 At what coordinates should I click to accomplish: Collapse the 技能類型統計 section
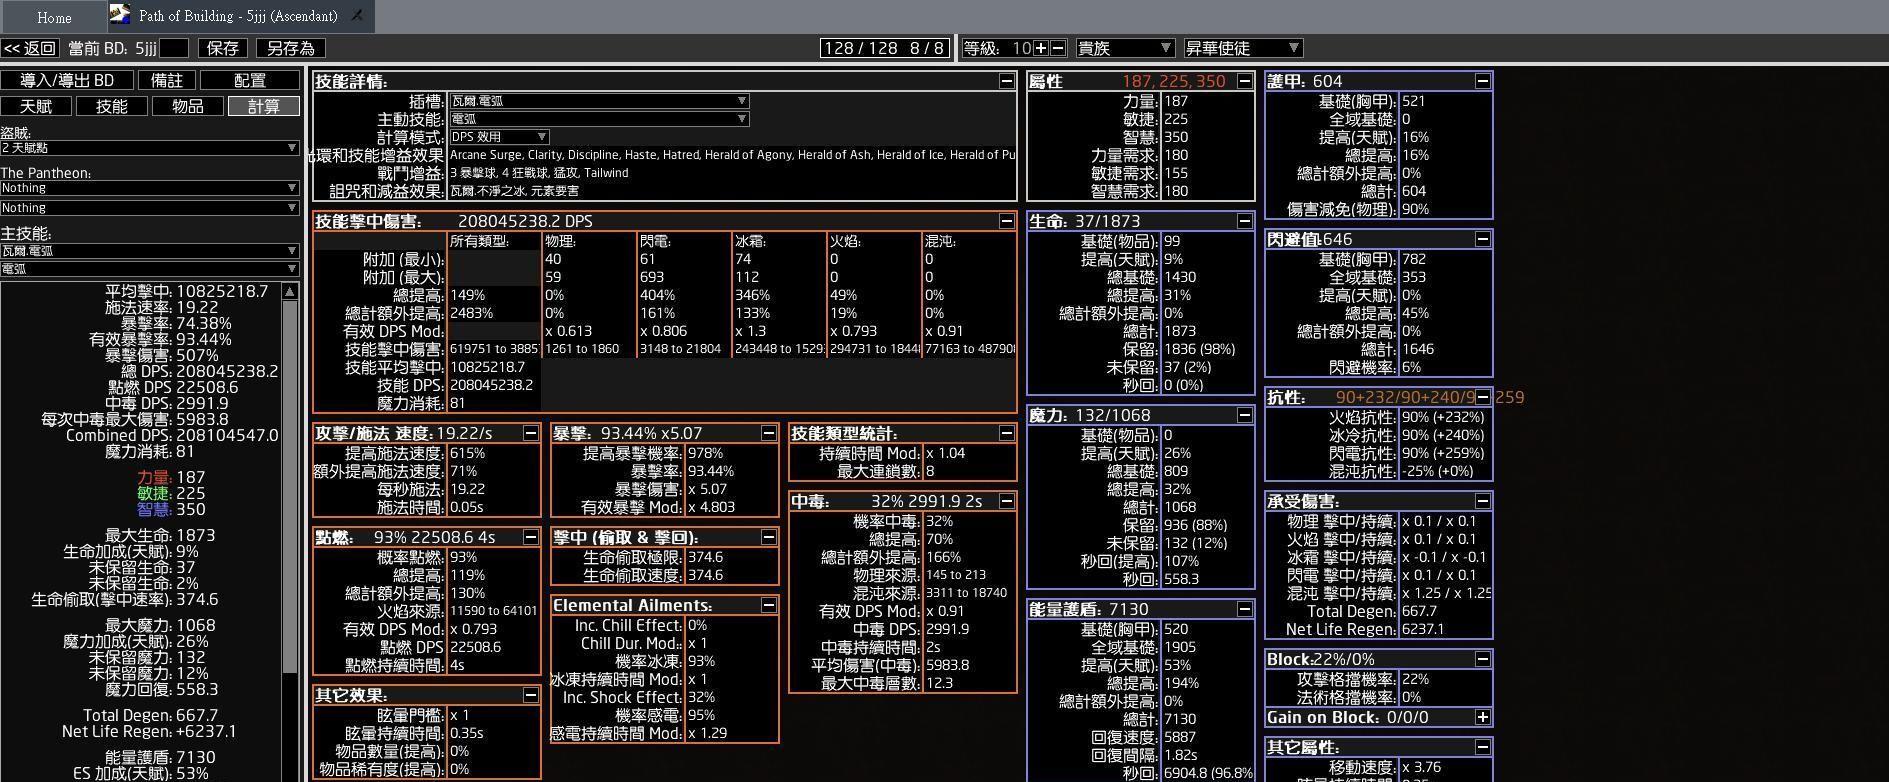pyautogui.click(x=1006, y=433)
